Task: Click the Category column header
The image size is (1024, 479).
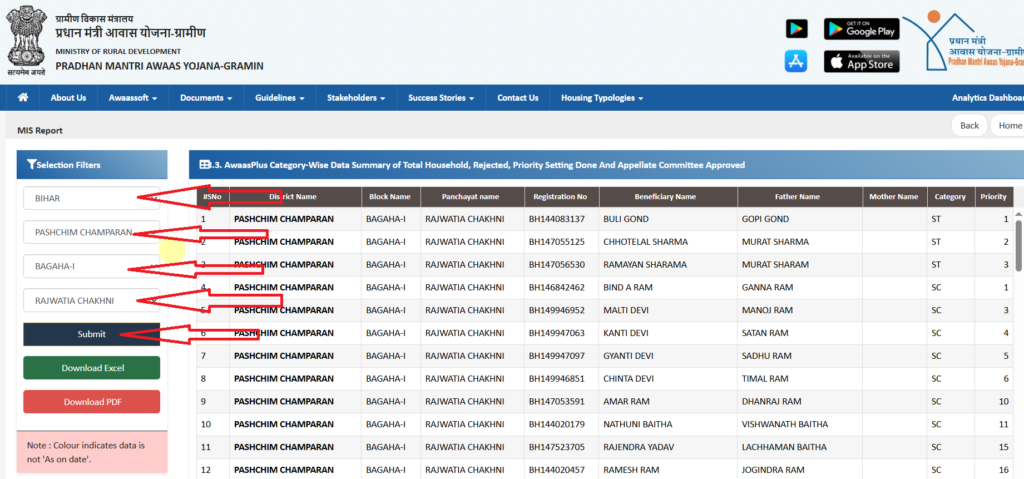Action: pos(950,197)
